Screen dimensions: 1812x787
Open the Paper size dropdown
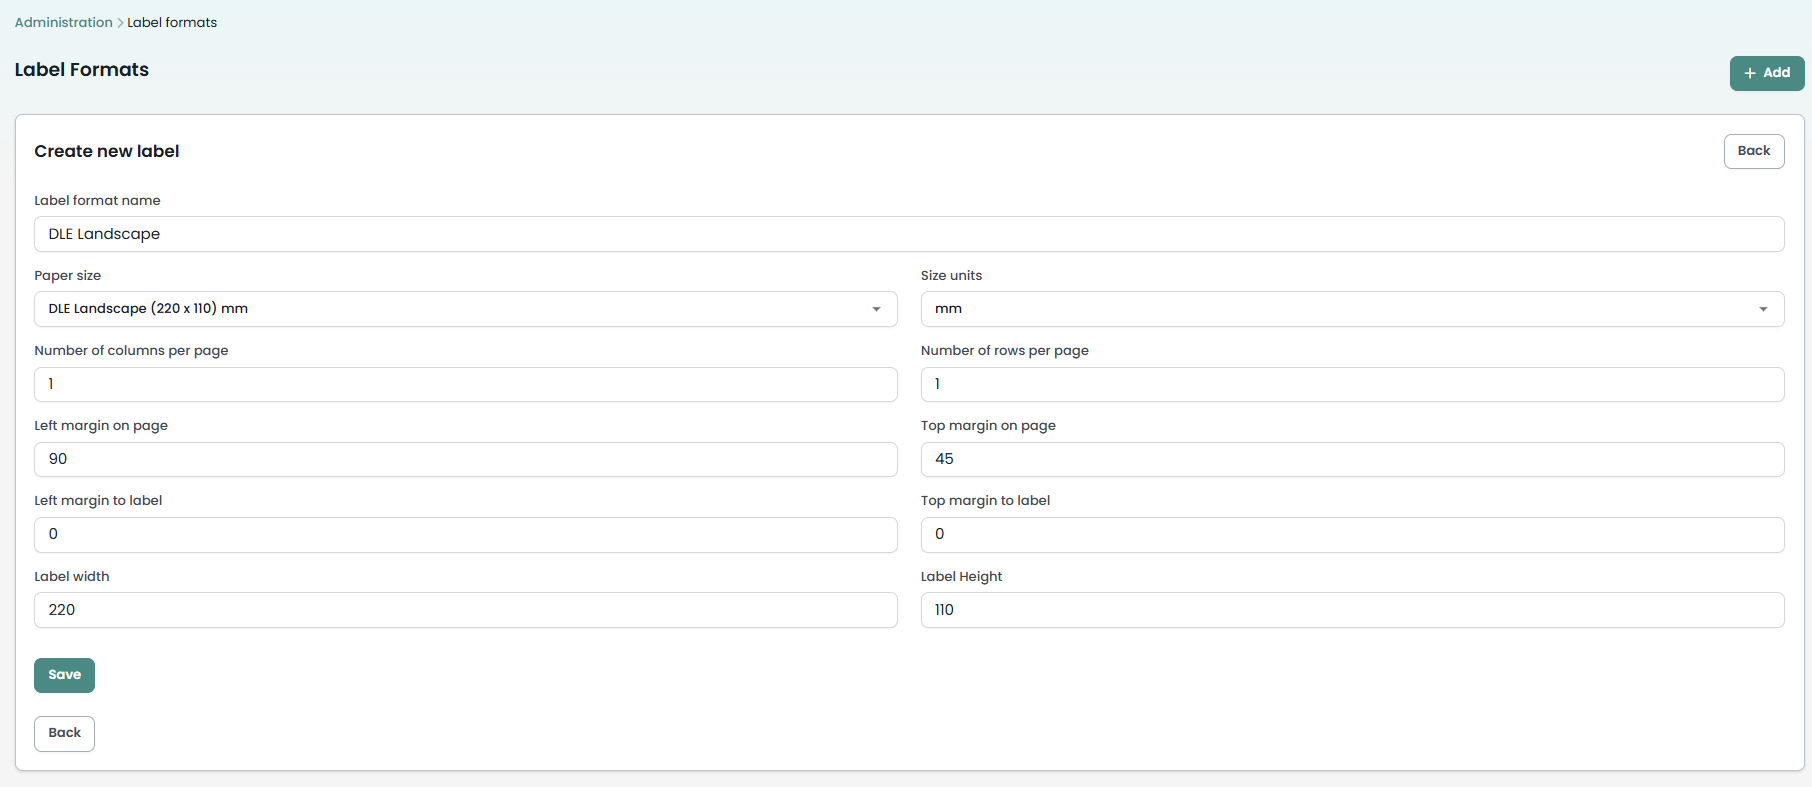click(466, 309)
